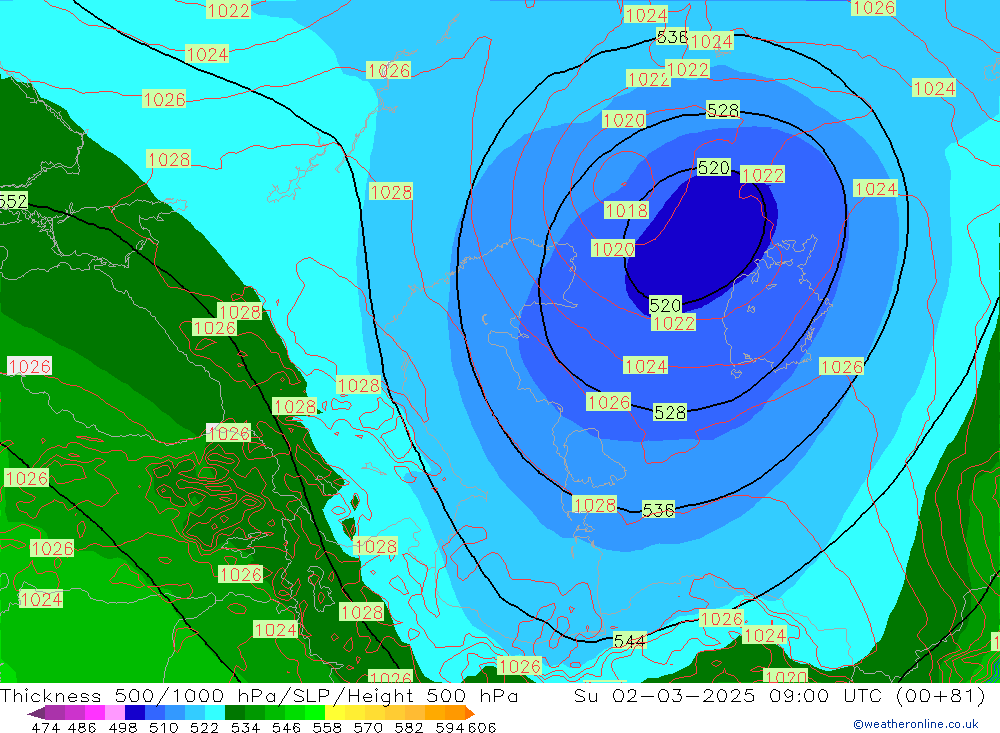Click the 558 legend value
This screenshot has height=733, width=1000.
327,727
